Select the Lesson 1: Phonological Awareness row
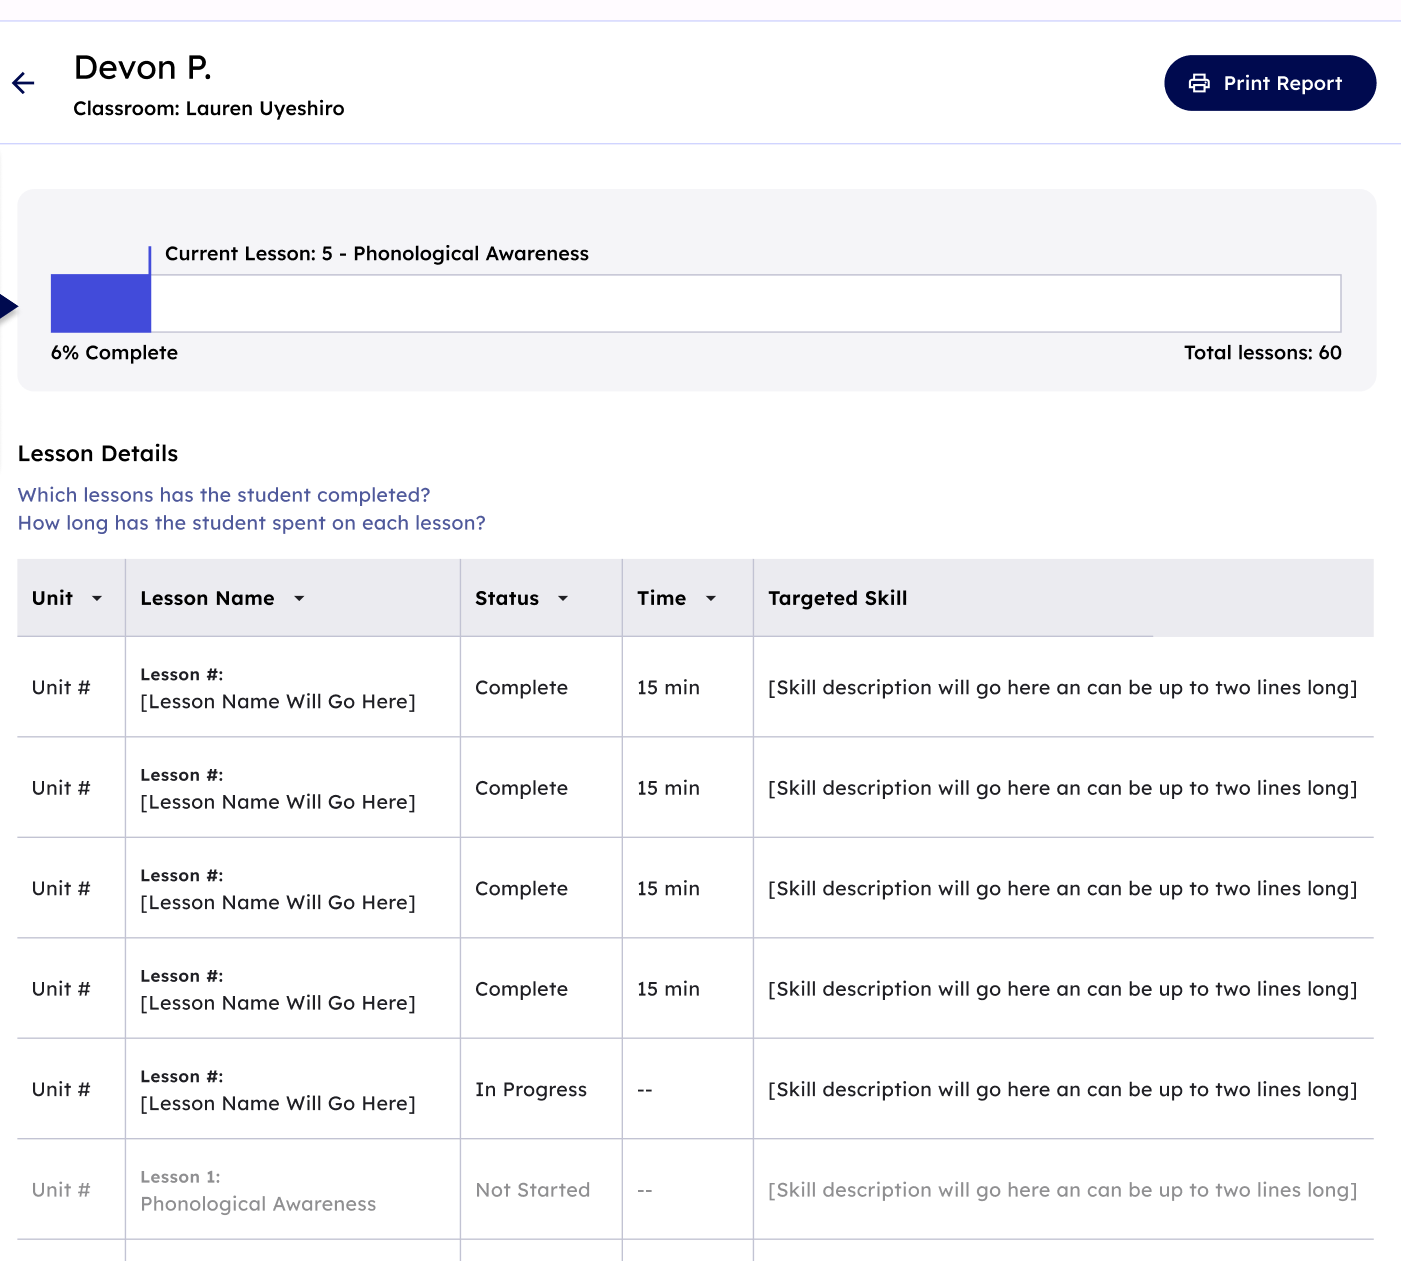The height and width of the screenshot is (1261, 1401). point(258,1191)
